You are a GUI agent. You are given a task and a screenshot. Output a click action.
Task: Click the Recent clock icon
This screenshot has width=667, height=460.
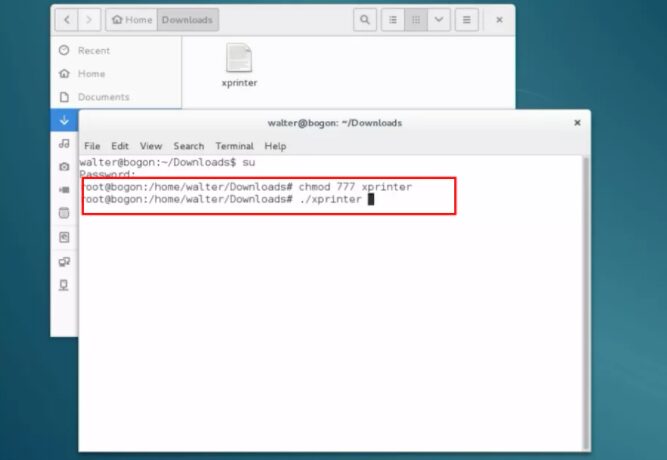tap(64, 50)
